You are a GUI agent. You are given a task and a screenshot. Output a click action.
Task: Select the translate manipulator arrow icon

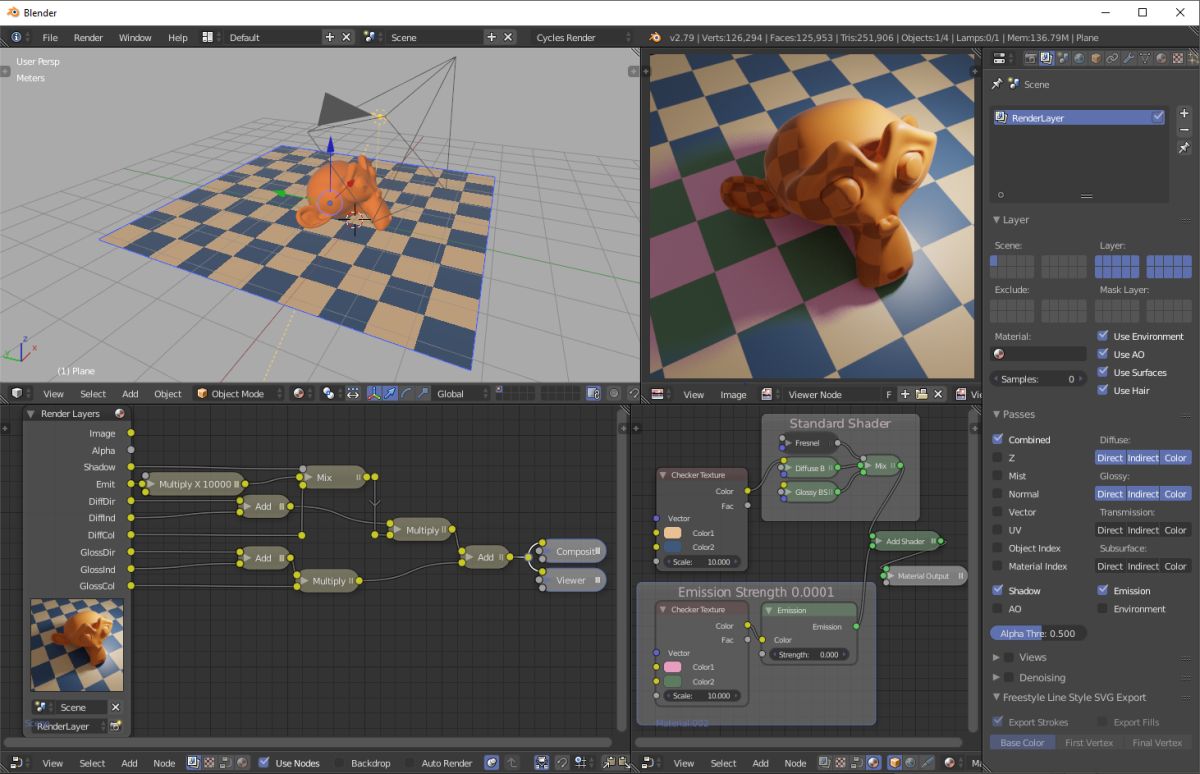pyautogui.click(x=390, y=393)
